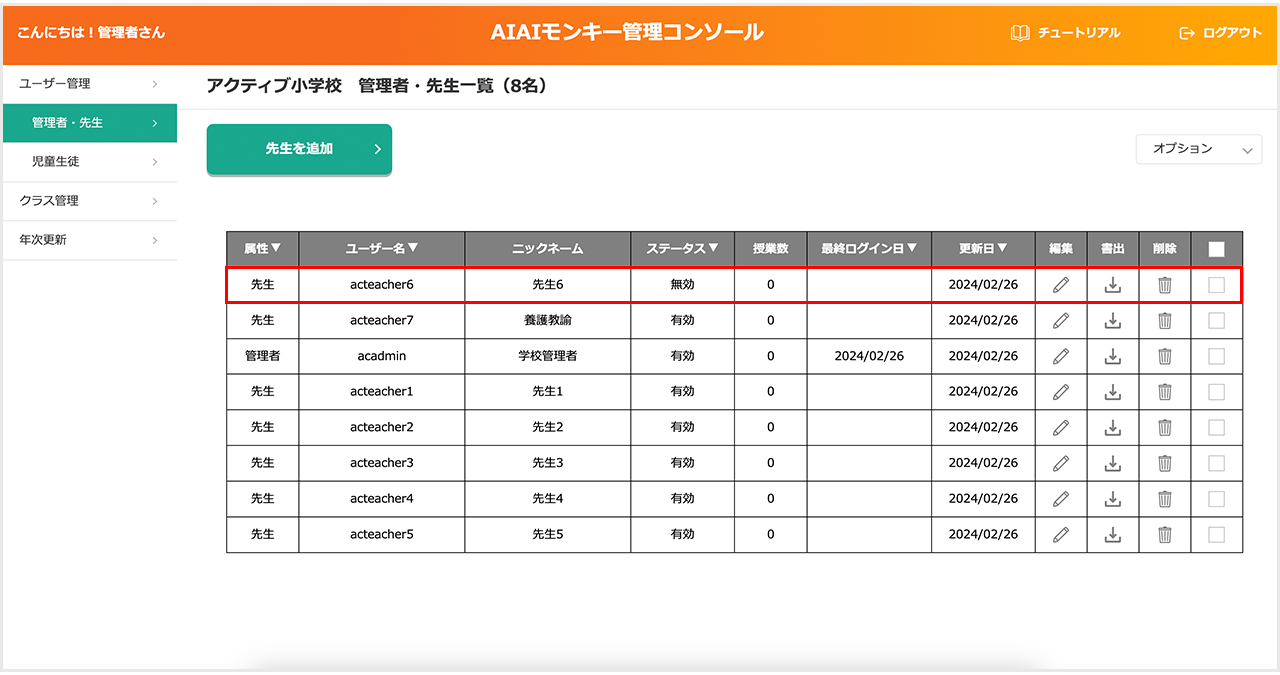Open the tutorial book icon in header
This screenshot has width=1280, height=675.
[1020, 33]
